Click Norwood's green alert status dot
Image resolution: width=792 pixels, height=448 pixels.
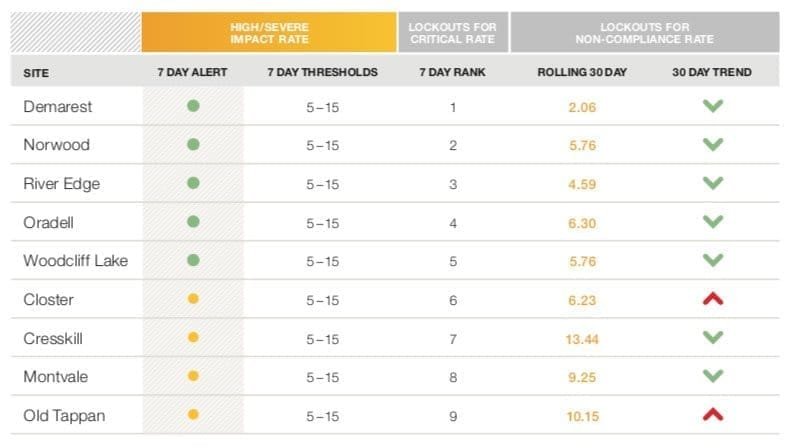coord(193,145)
